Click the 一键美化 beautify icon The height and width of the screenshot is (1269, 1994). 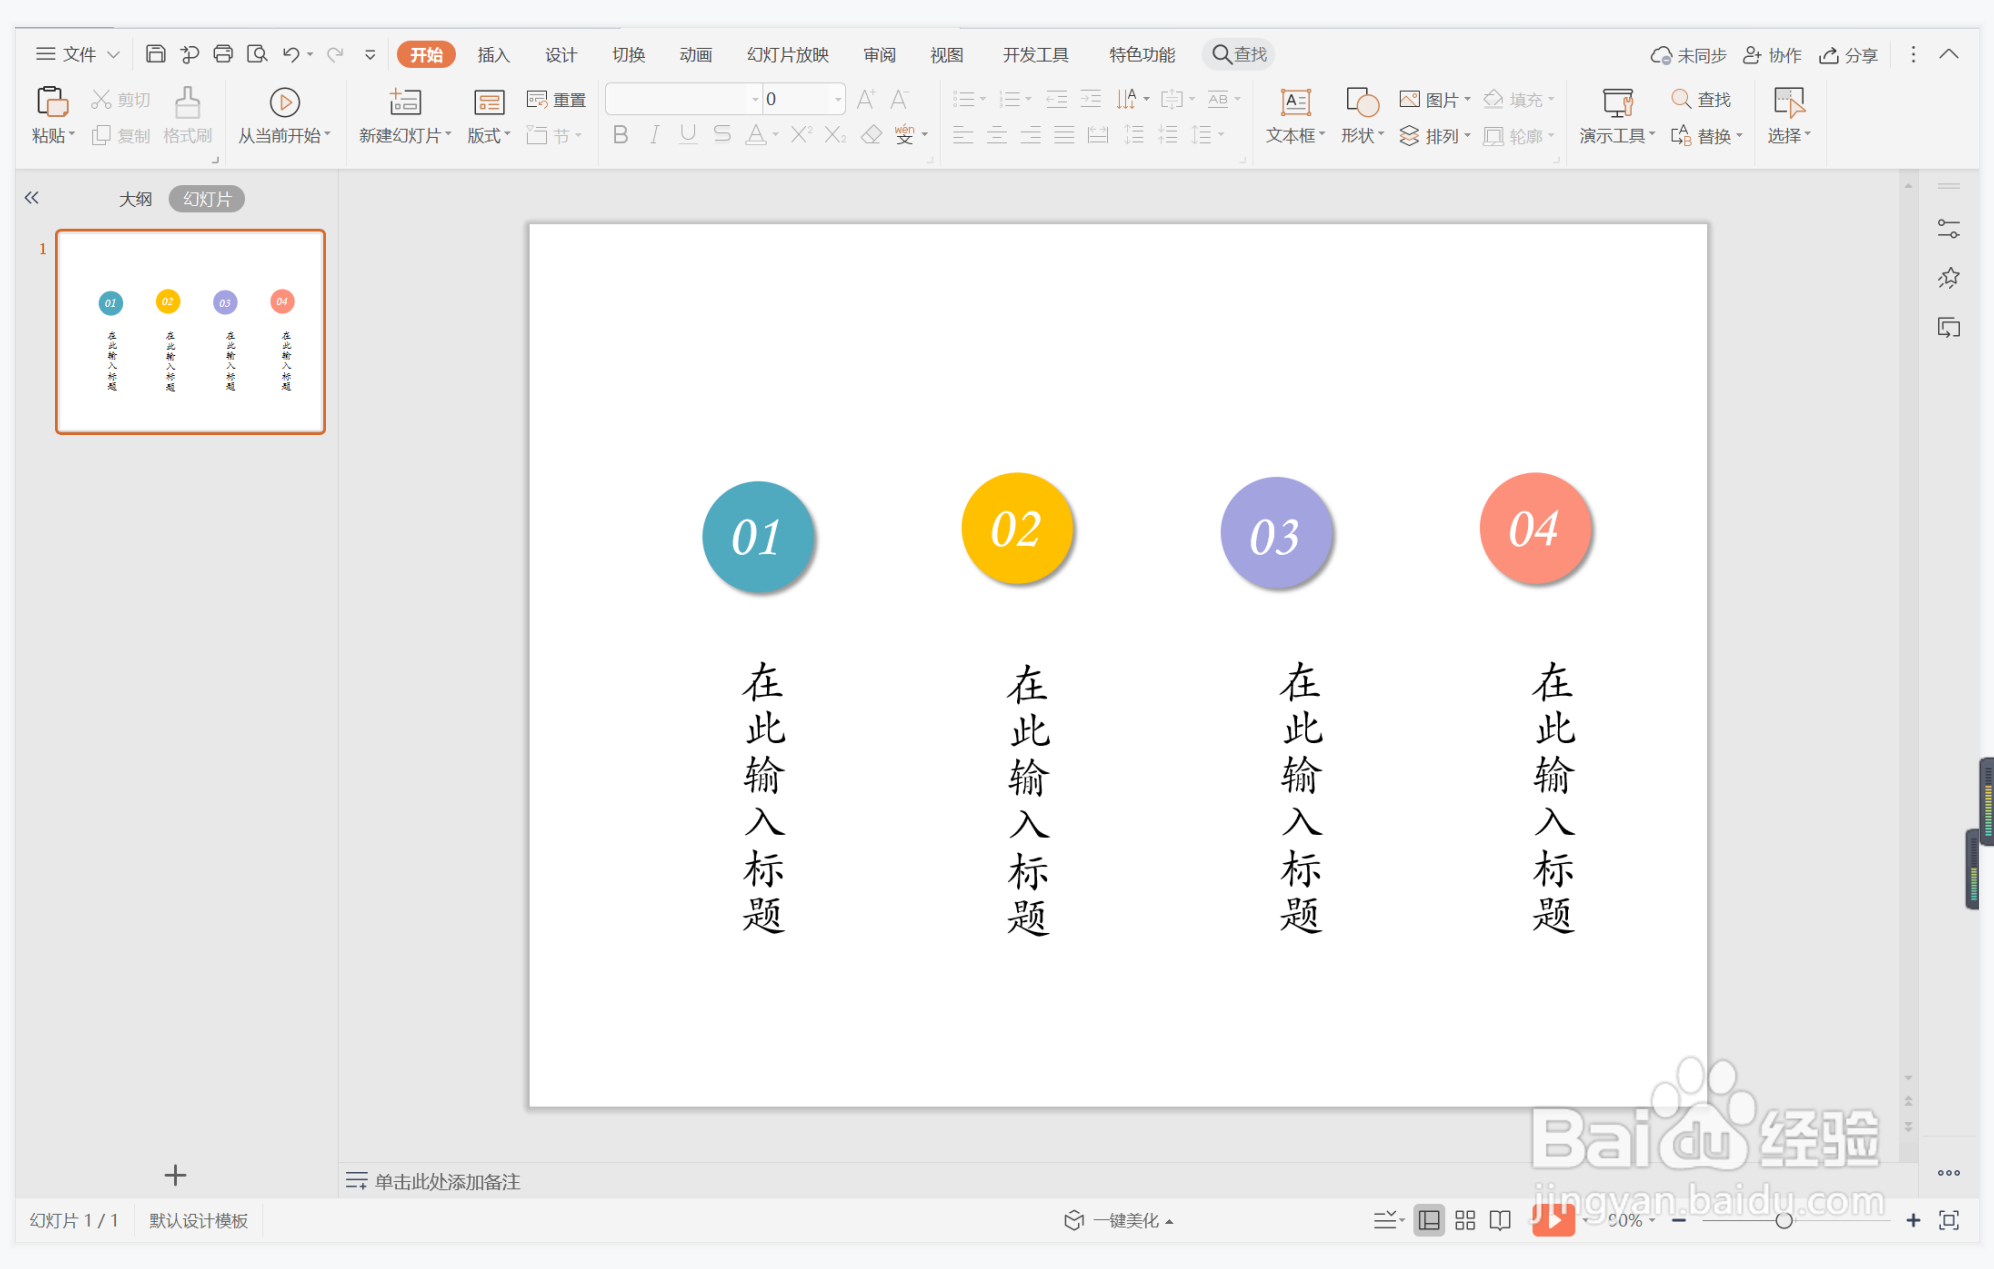pyautogui.click(x=1117, y=1219)
